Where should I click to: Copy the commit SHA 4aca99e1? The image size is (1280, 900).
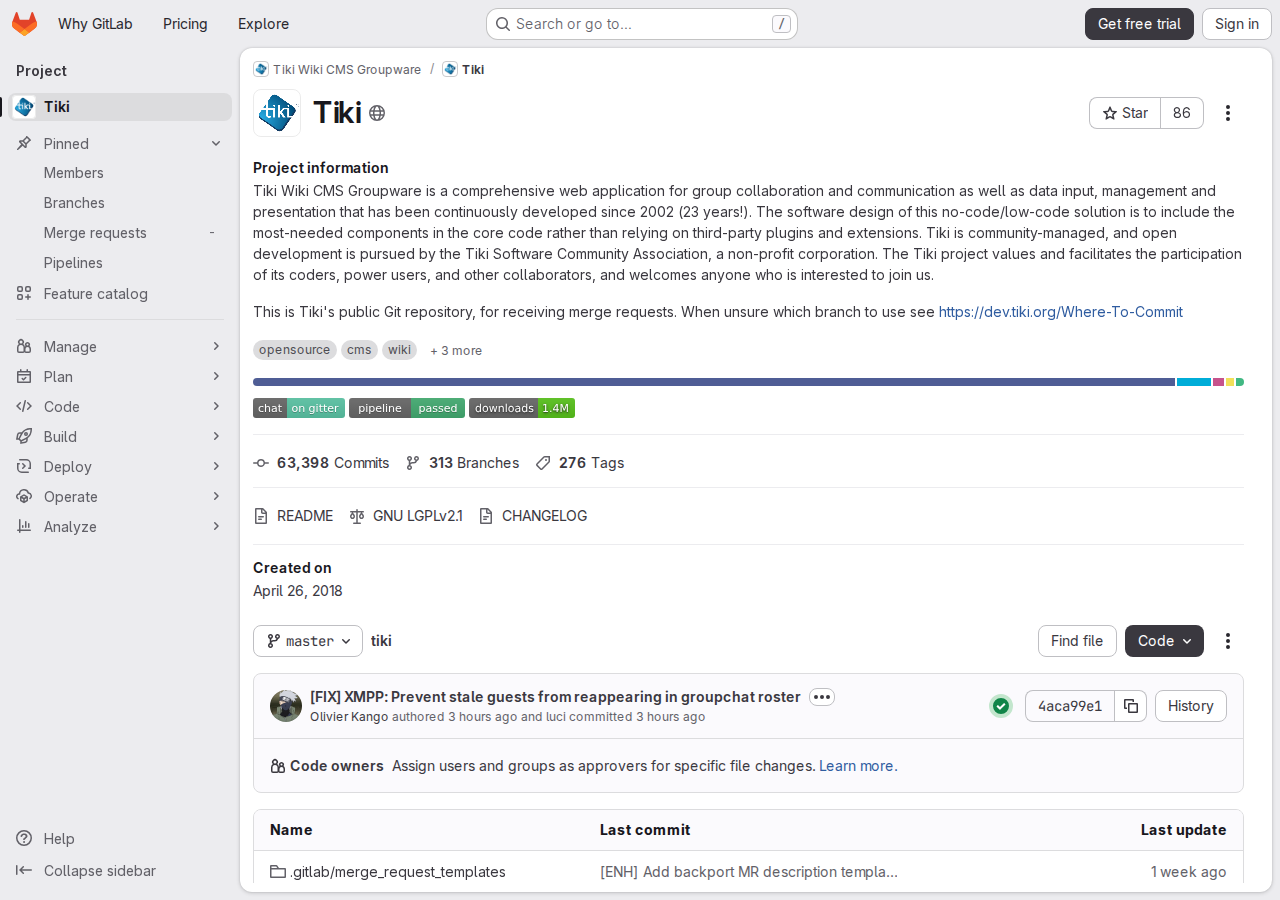[1130, 706]
